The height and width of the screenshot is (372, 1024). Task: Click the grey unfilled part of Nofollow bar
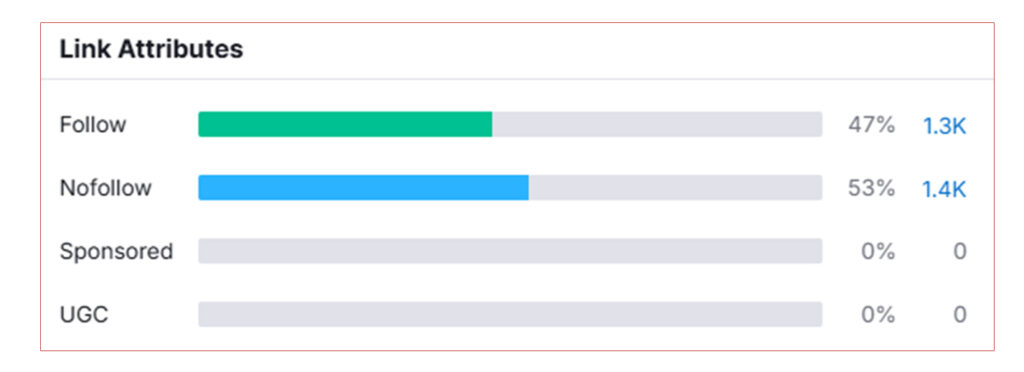[675, 188]
